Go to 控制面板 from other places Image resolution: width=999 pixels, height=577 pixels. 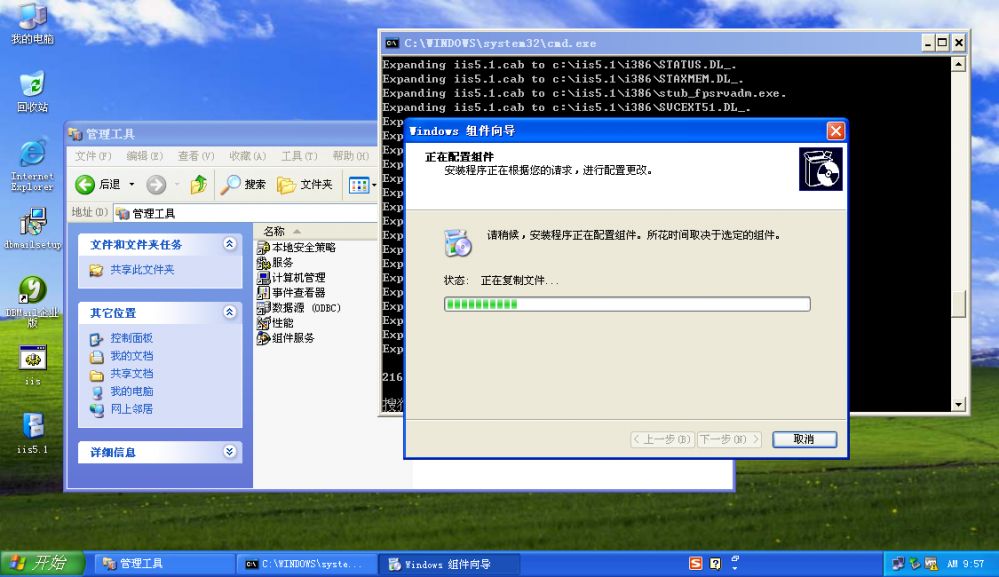131,338
